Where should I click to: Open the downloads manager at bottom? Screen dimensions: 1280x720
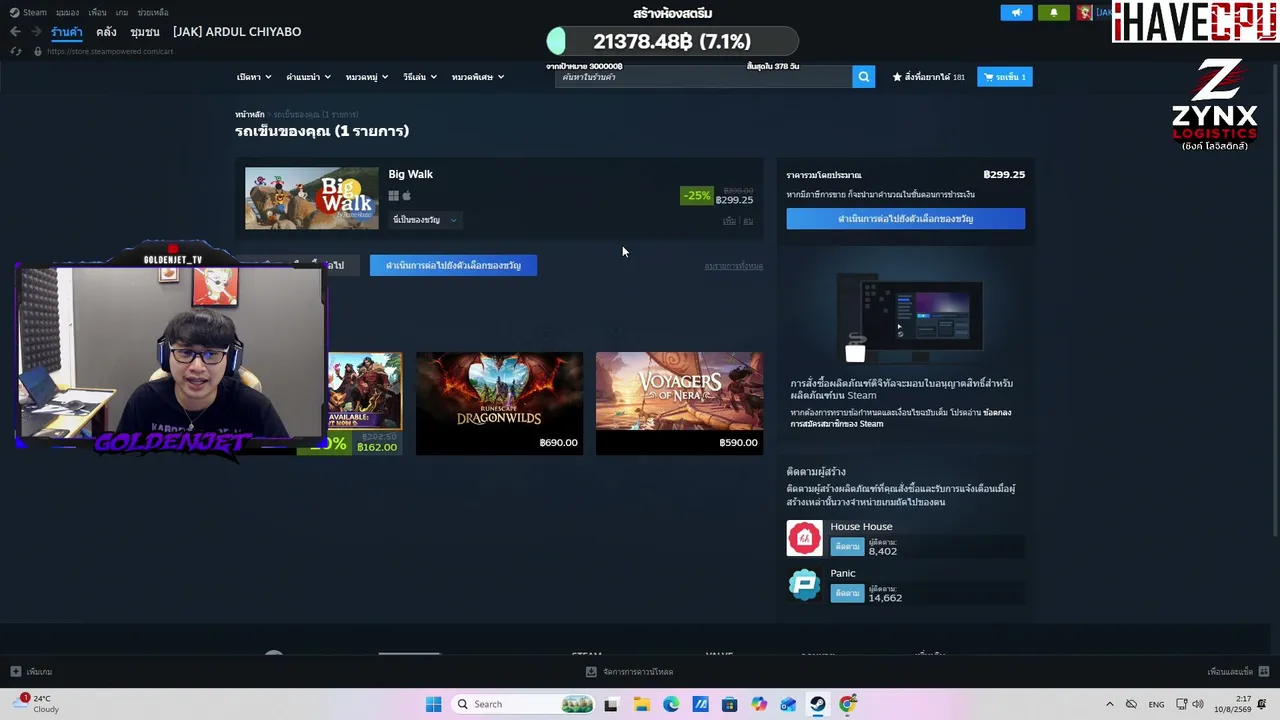(629, 672)
